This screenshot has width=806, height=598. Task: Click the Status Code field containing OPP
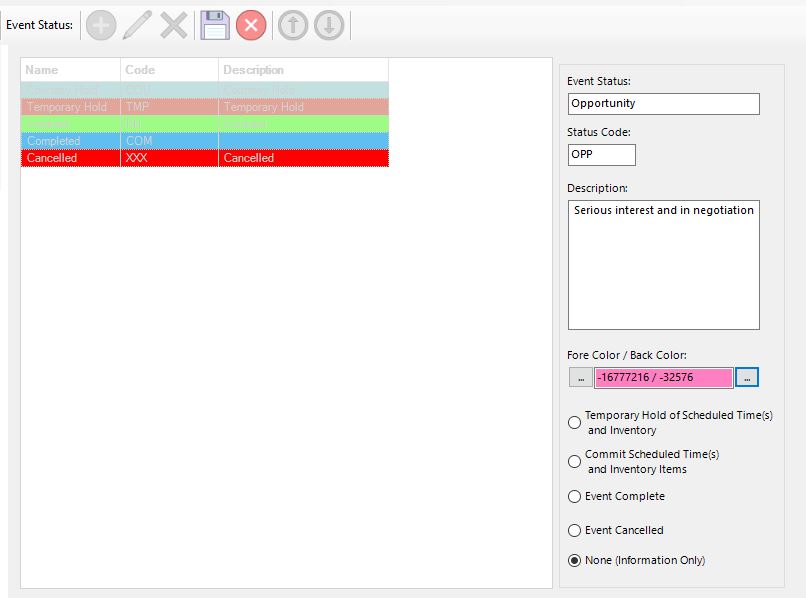pyautogui.click(x=601, y=155)
